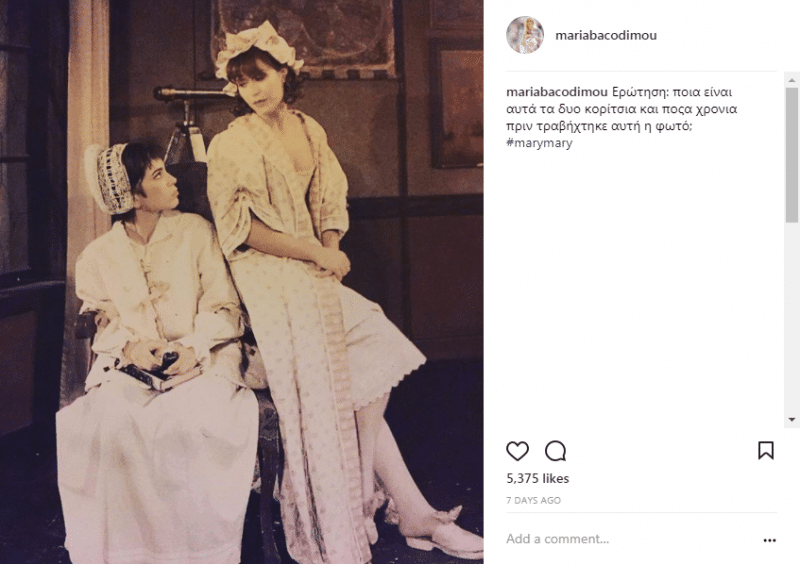
Task: Like the post with the heart icon
Action: click(517, 451)
